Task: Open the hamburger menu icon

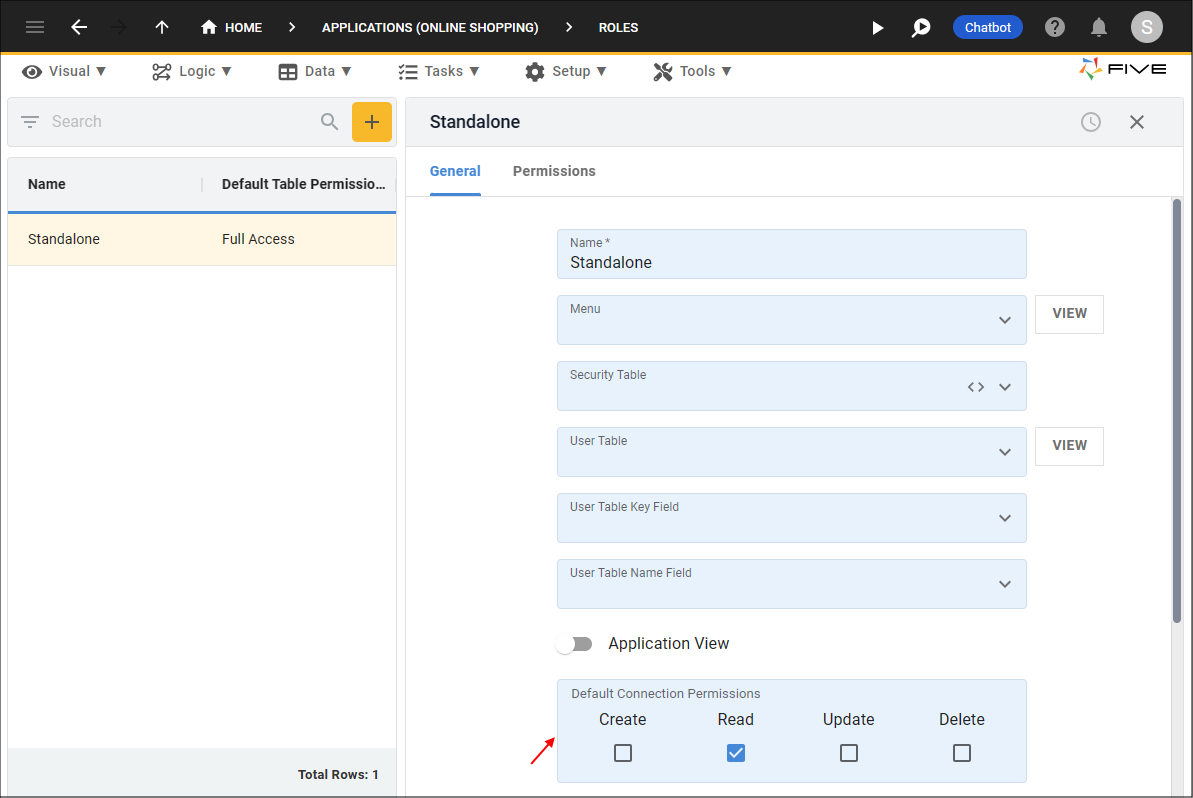Action: click(35, 27)
